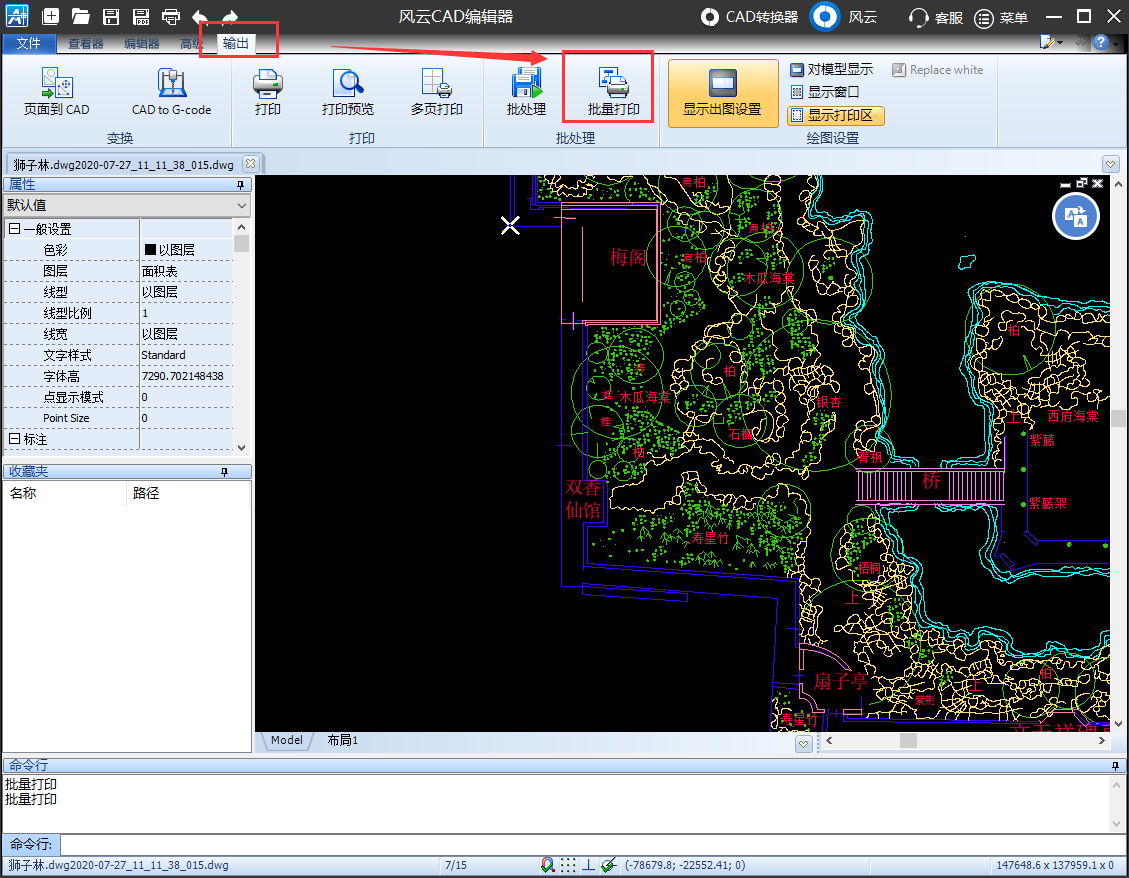Toggle the snap icon in status bar
The width and height of the screenshot is (1129, 878).
pyautogui.click(x=548, y=865)
